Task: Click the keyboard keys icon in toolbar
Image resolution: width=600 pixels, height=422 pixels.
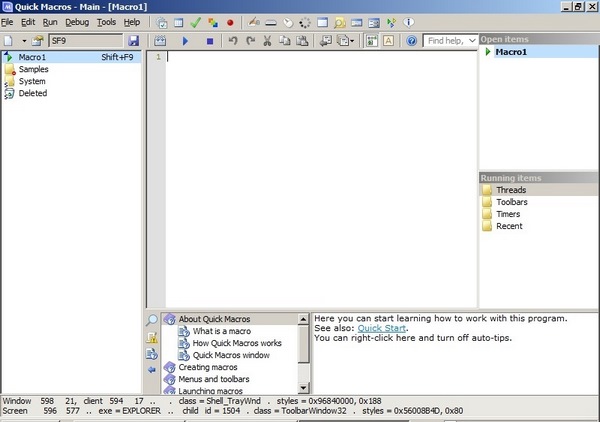Action: 271,23
